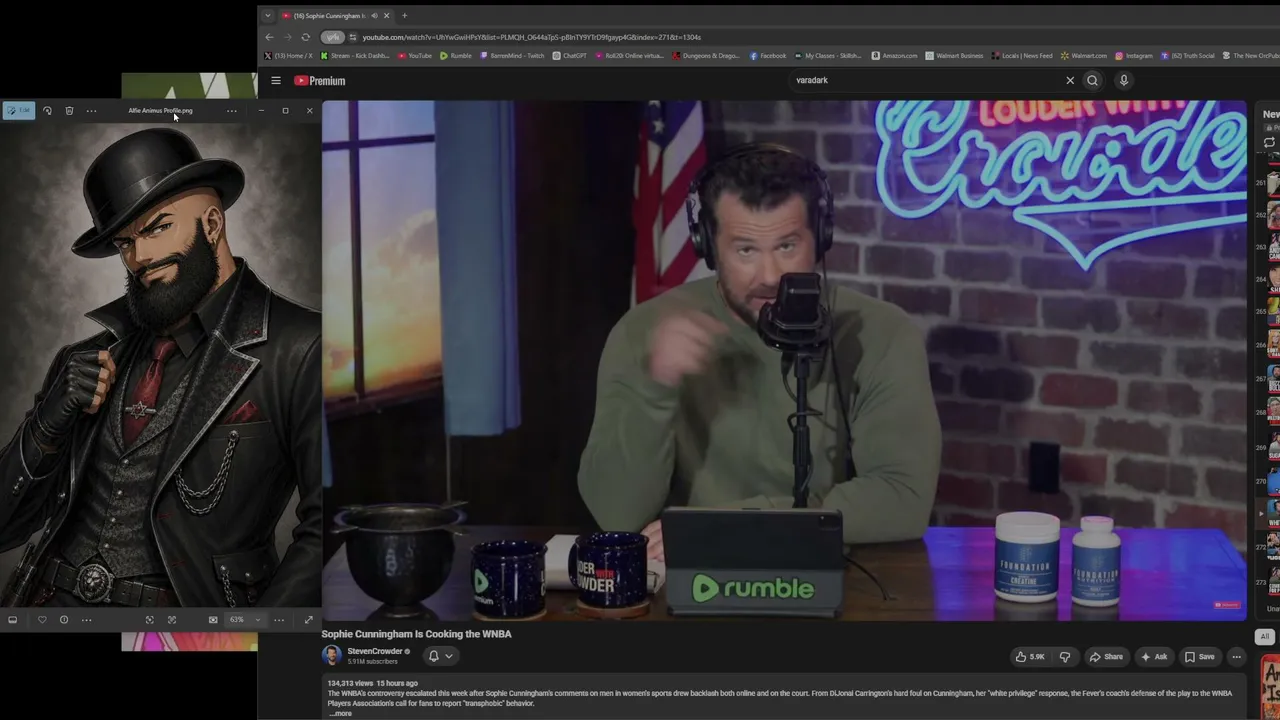Screen dimensions: 1280x720
Task: Open the YouTube bookmark
Action: (415, 56)
